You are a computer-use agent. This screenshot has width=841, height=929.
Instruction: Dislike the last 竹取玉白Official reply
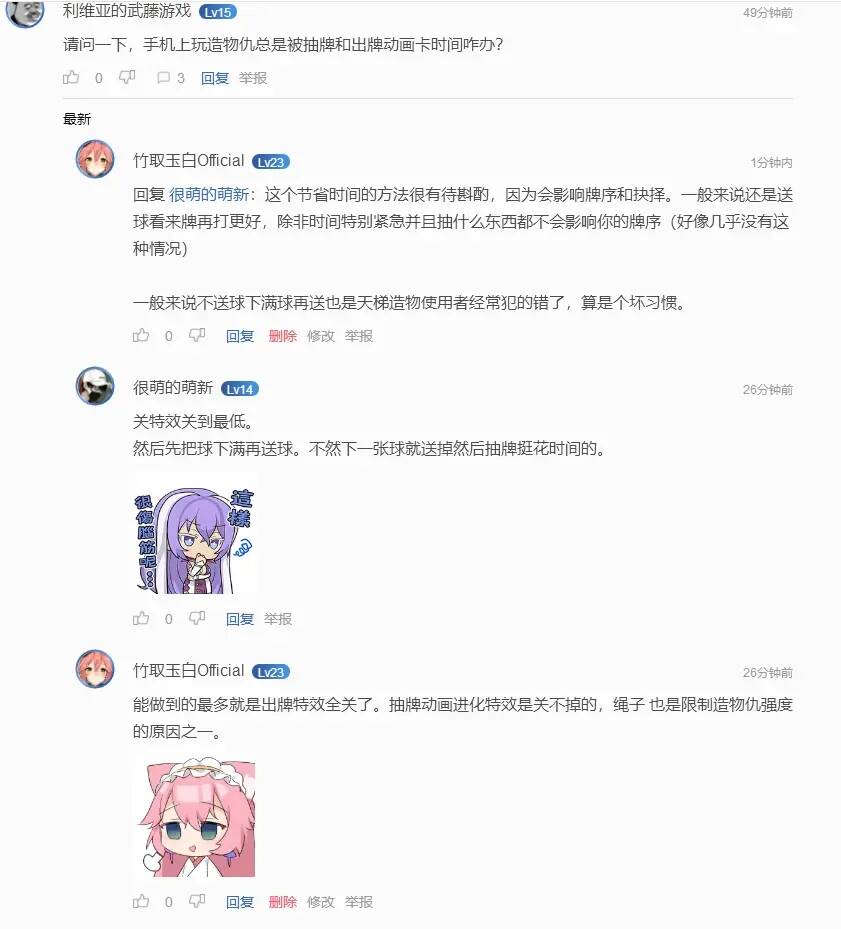coord(197,901)
